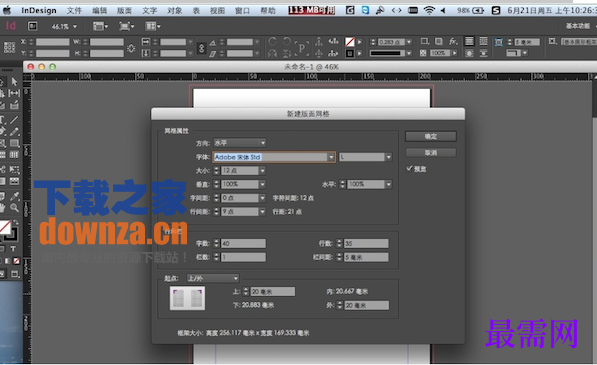Image resolution: width=597 pixels, height=365 pixels.
Task: Open the 起点 start point dropdown
Action: pyautogui.click(x=212, y=278)
